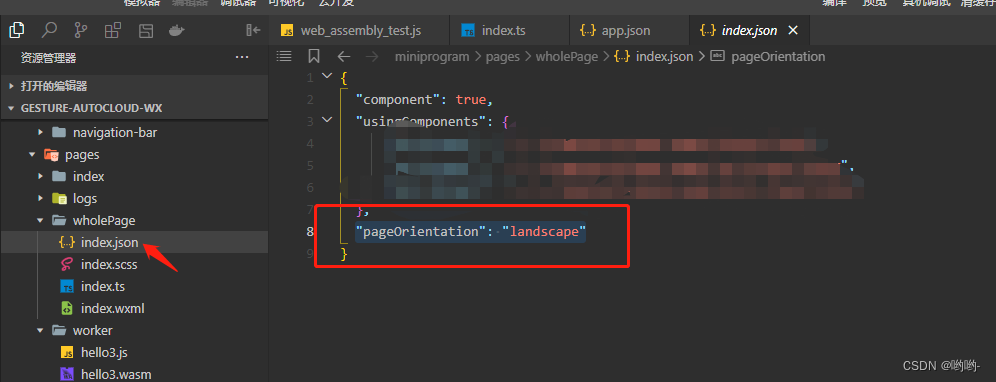Viewport: 996px width, 382px height.
Task: Click pageOrientation in the breadcrumb
Action: coord(778,57)
